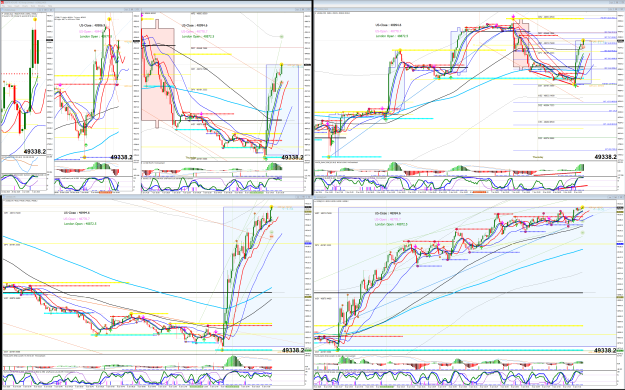Image resolution: width=625 pixels, height=390 pixels.
Task: Click the time axis under the bottom-right chart
Action: pyautogui.click(x=465, y=387)
